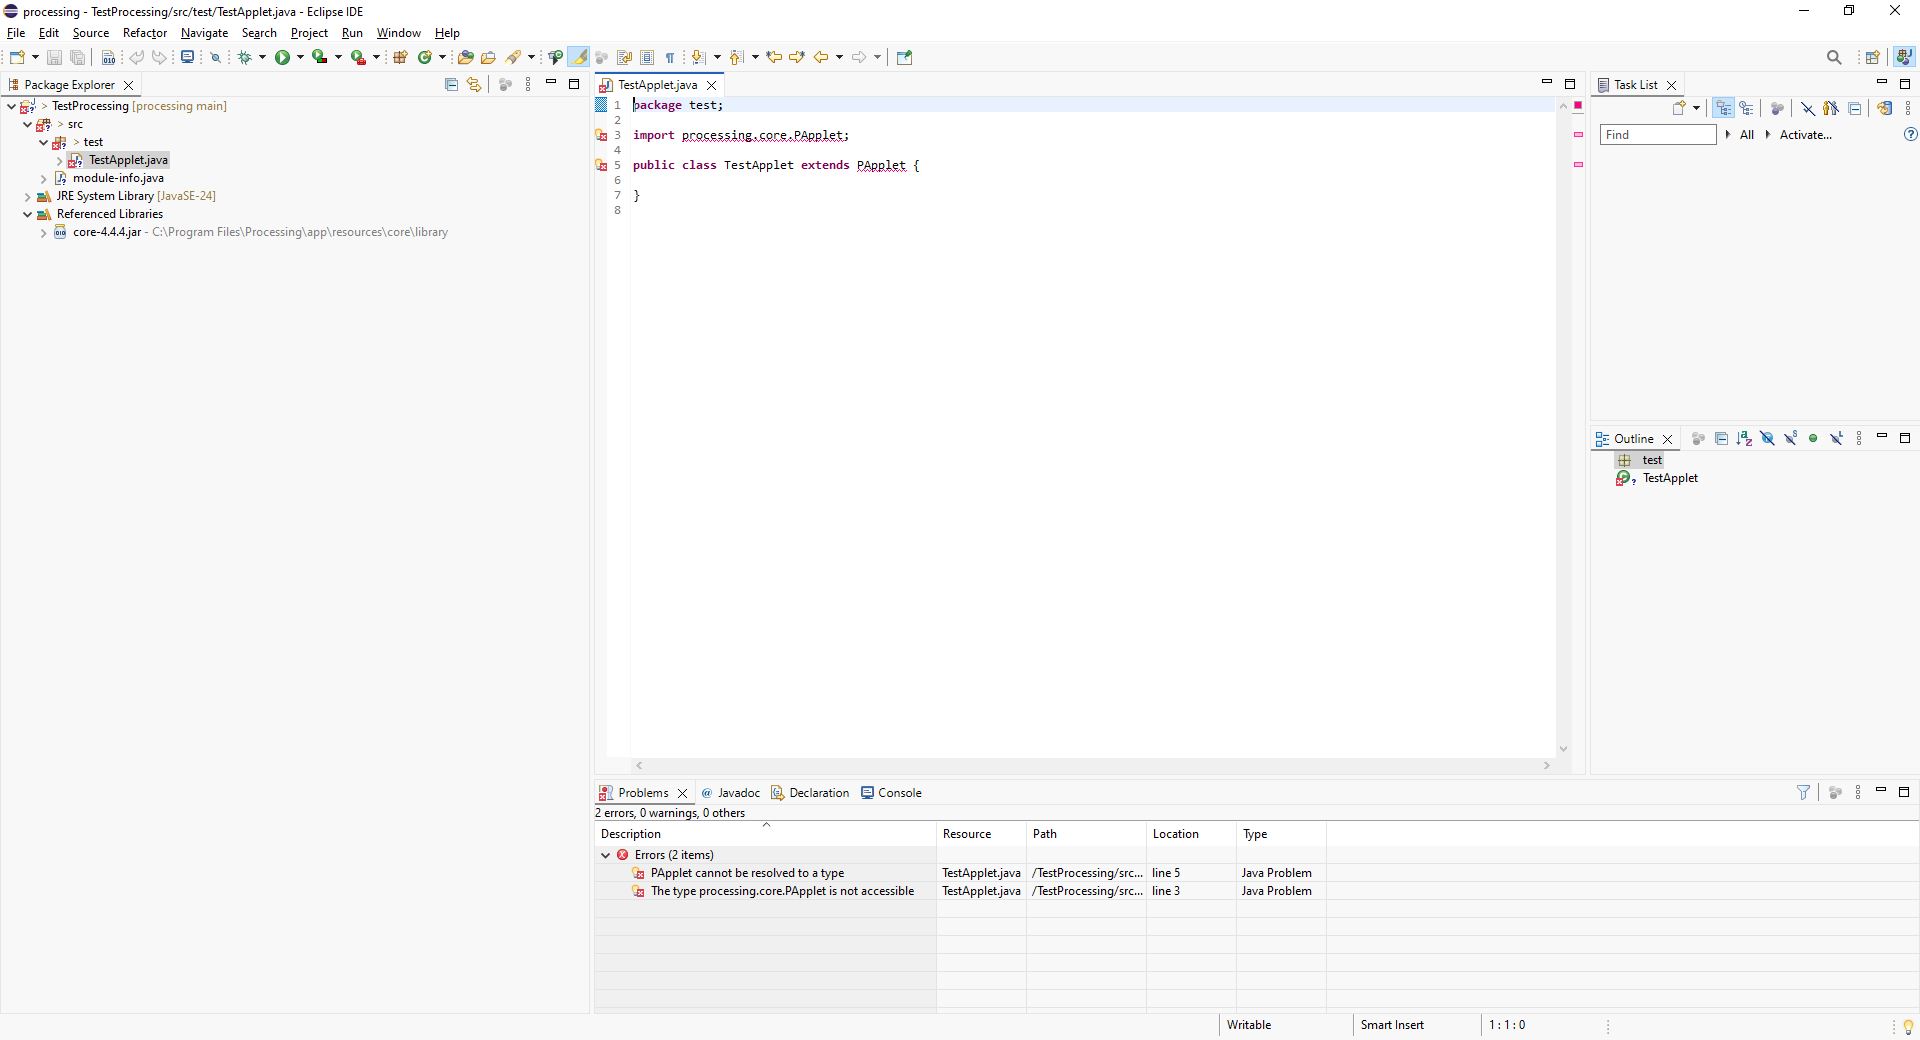Screen dimensions: 1920x1040
Task: Open the Project menu
Action: click(x=309, y=33)
